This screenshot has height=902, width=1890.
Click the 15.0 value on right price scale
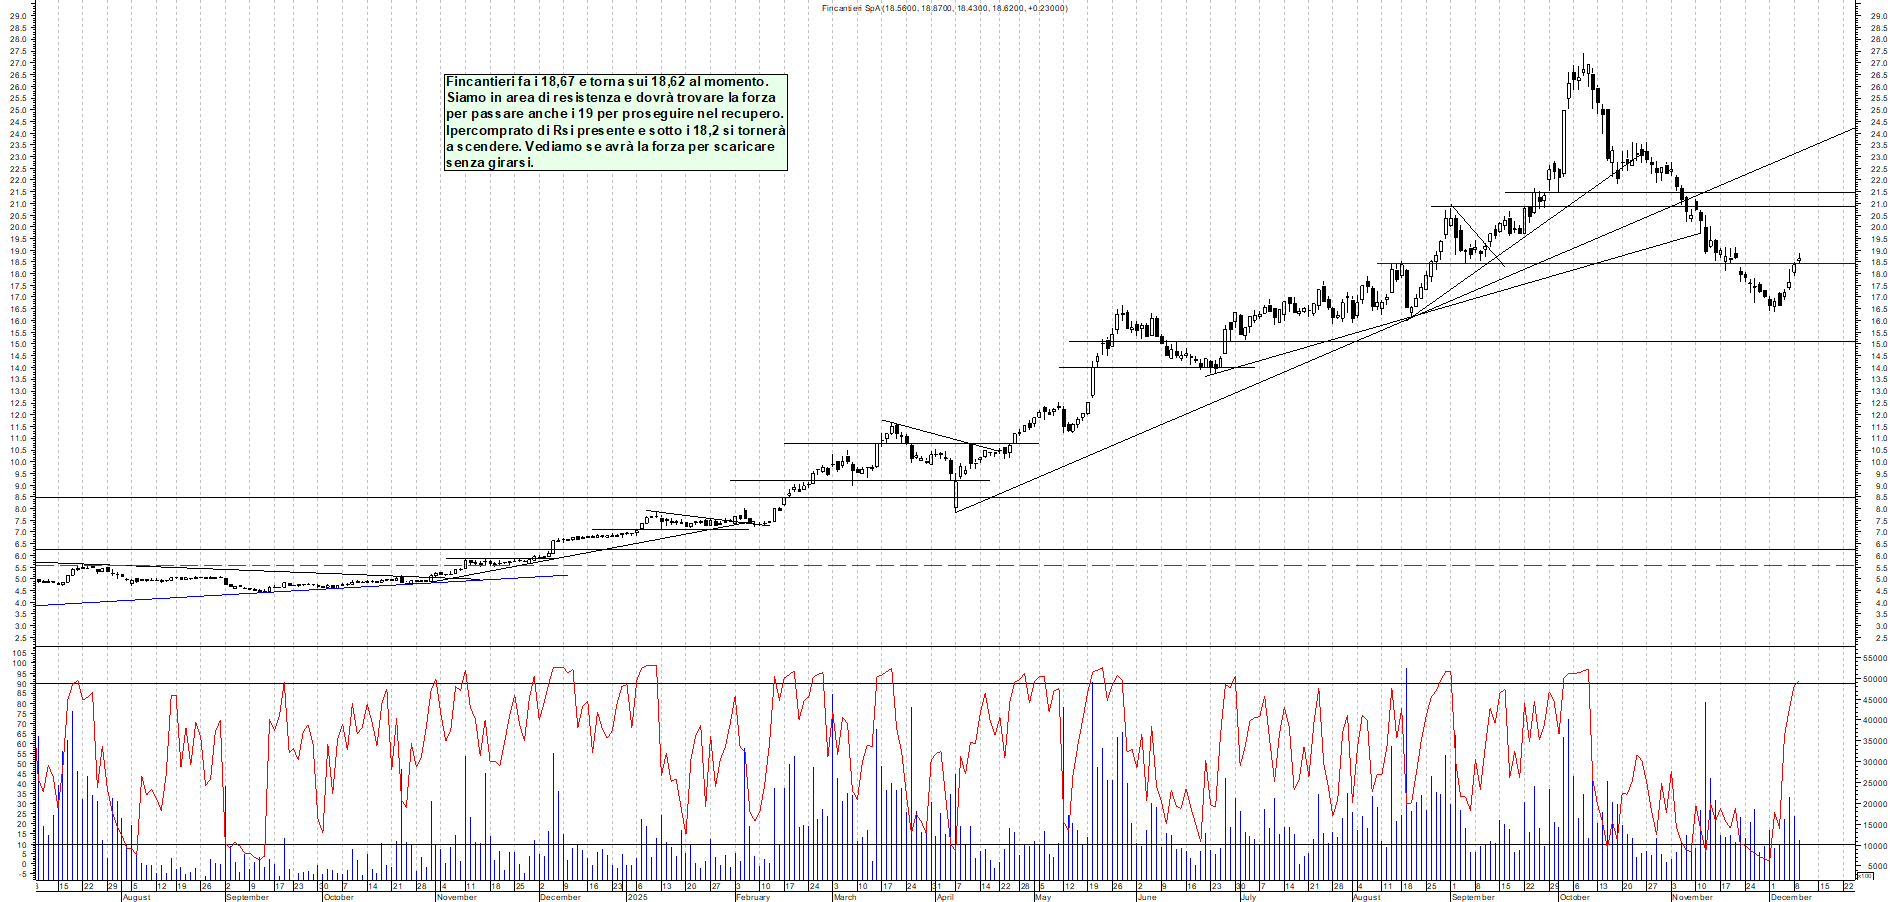(1878, 345)
